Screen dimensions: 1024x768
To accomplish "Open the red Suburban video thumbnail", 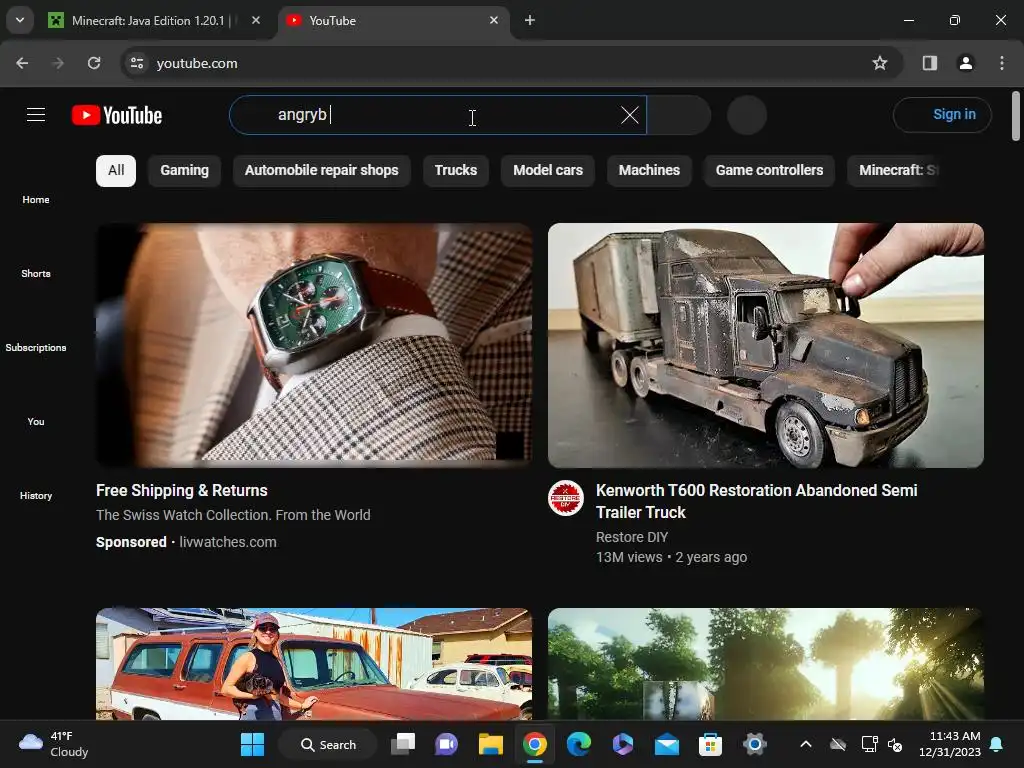I will click(x=314, y=664).
